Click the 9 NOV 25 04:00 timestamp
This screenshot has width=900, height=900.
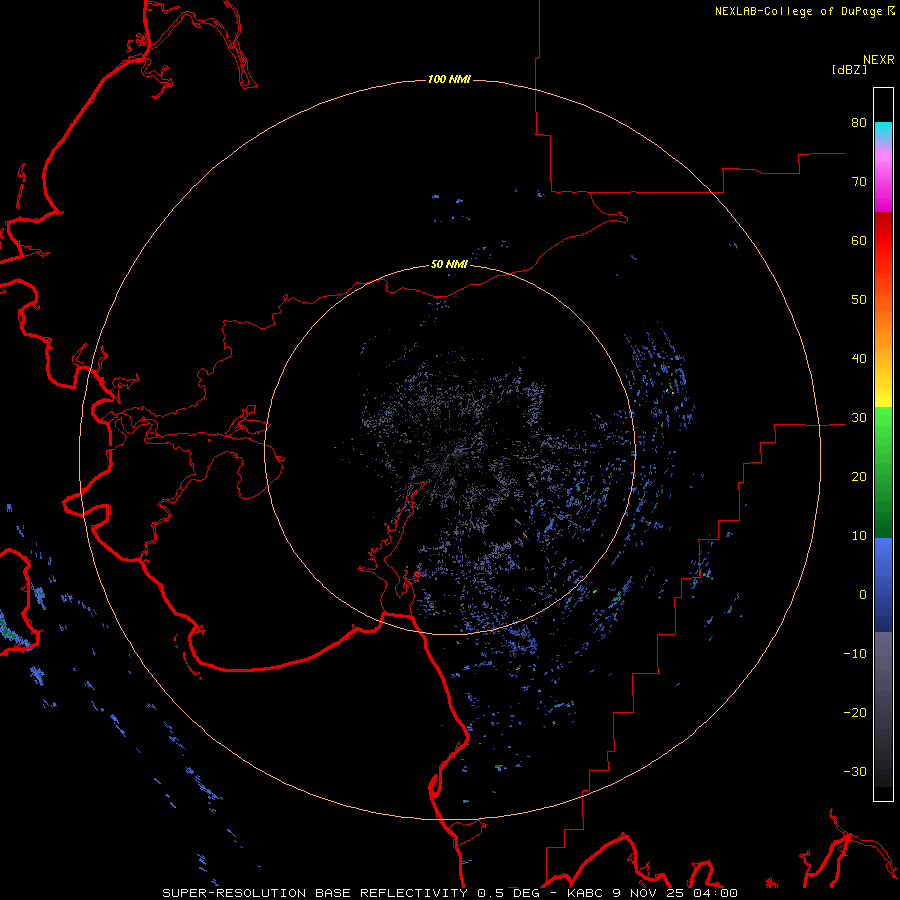(x=675, y=893)
